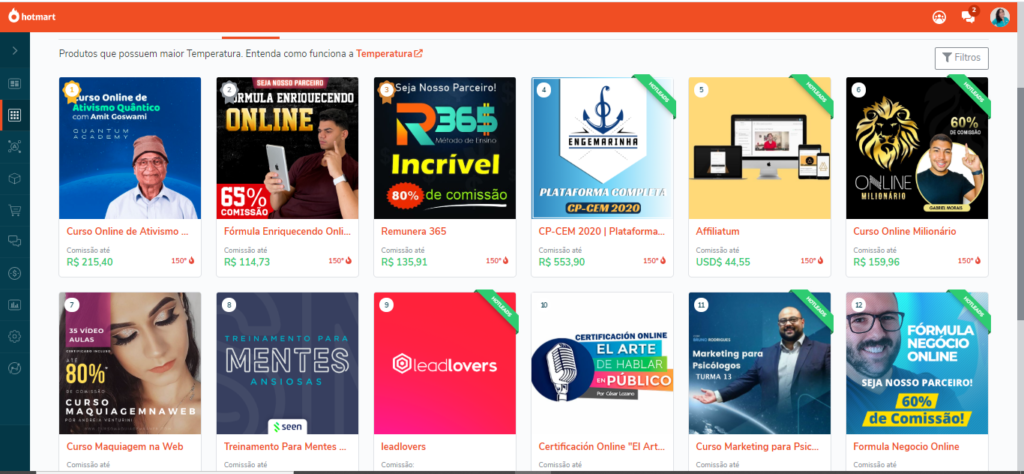Open the bar chart reports icon in sidebar

tap(14, 305)
